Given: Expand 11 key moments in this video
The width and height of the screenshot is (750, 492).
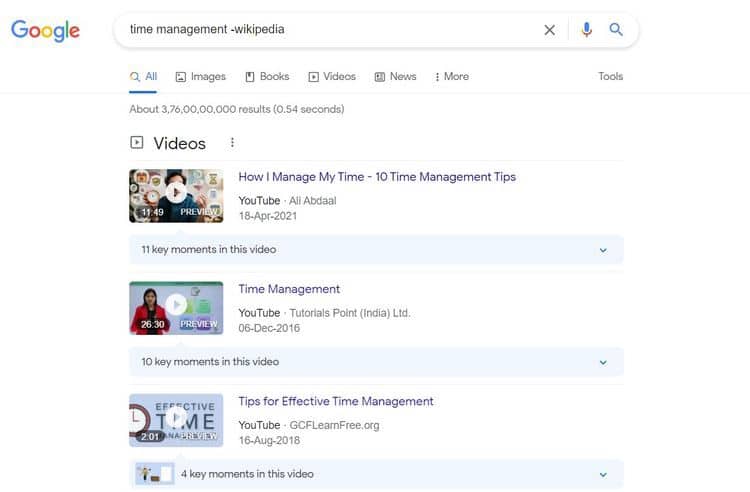Looking at the screenshot, I should pyautogui.click(x=376, y=249).
